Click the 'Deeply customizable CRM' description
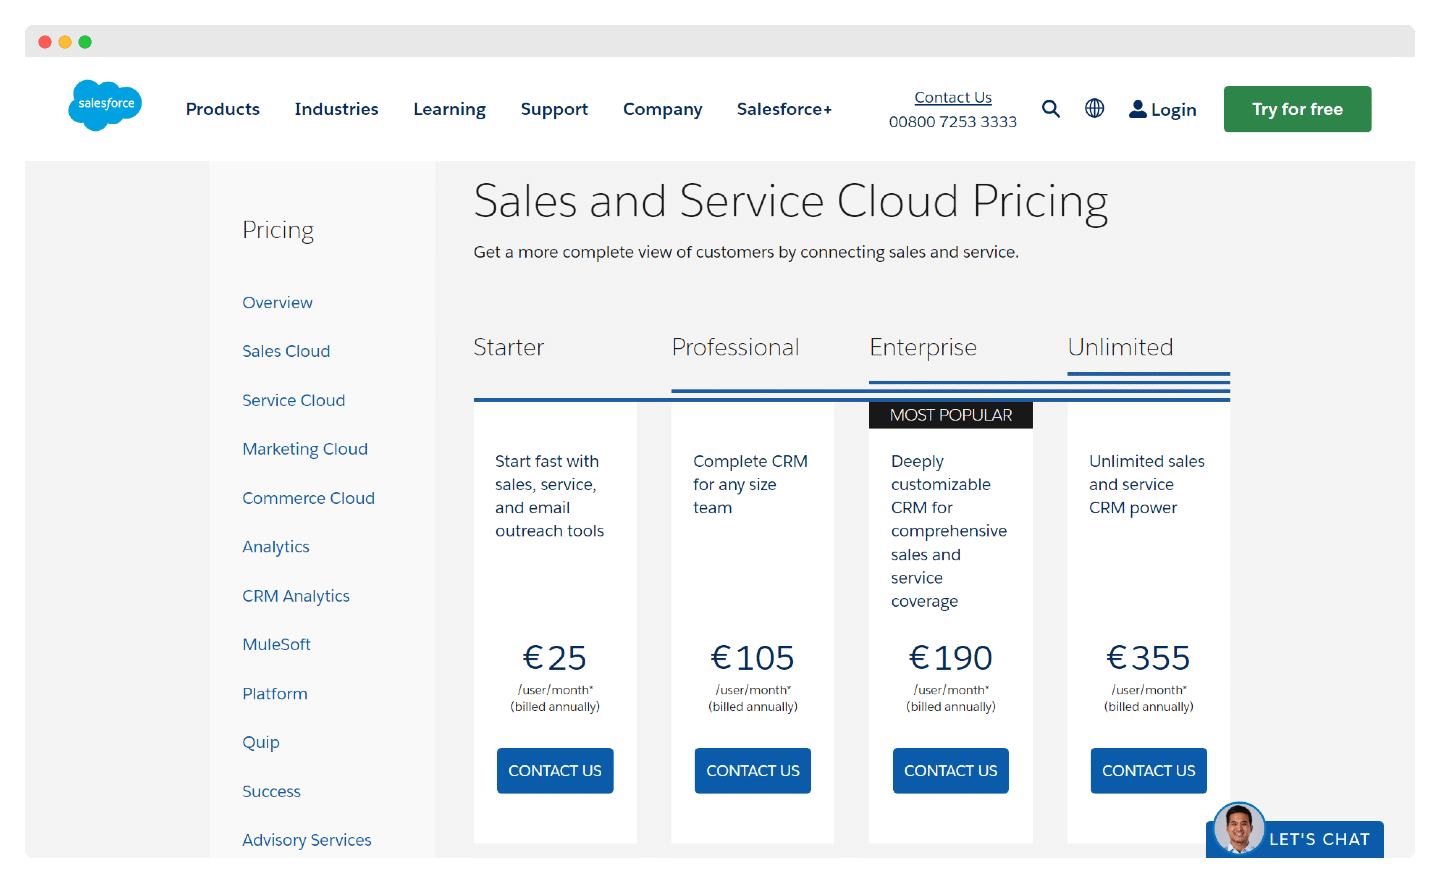1440x883 pixels. [x=949, y=531]
